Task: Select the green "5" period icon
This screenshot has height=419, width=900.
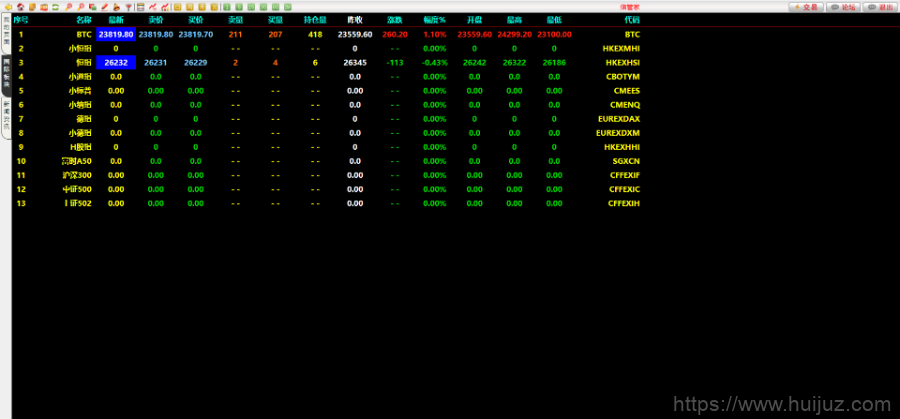Action: 239,7
